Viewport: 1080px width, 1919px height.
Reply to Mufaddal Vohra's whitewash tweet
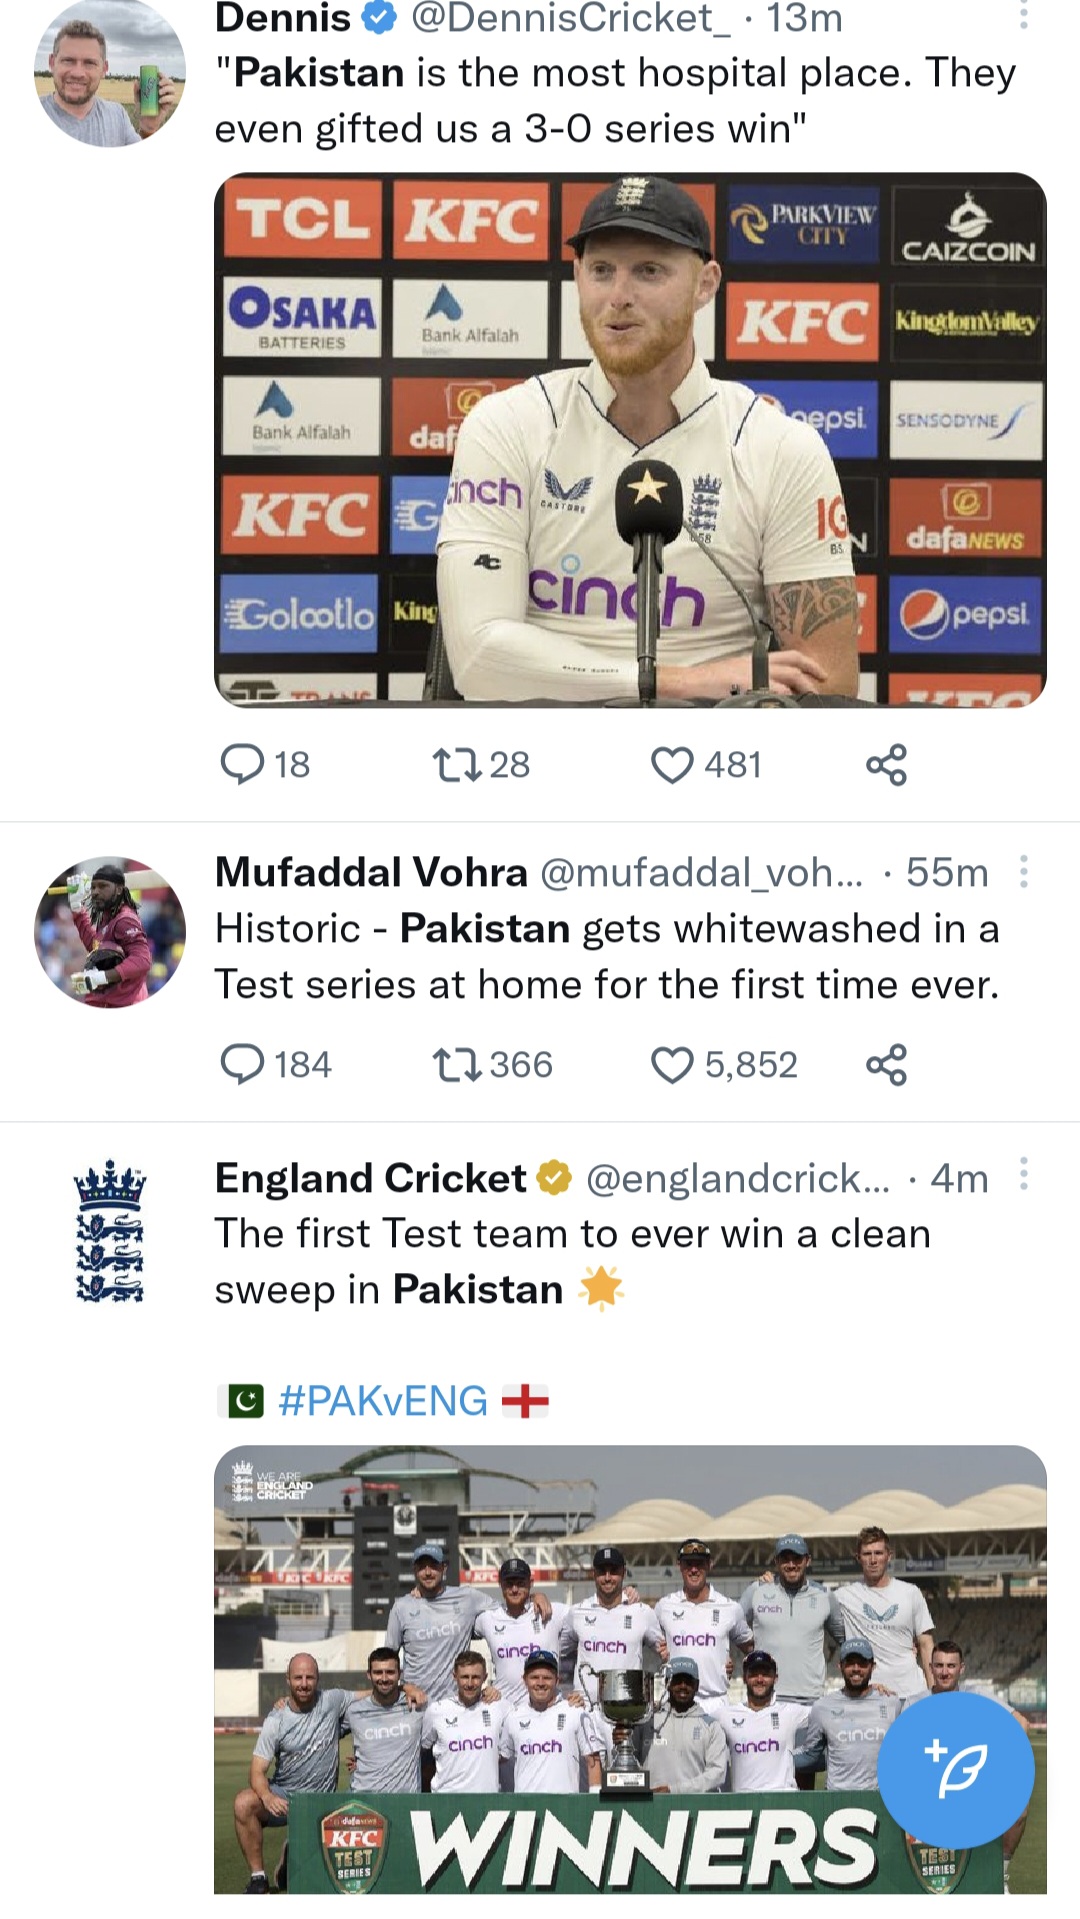pyautogui.click(x=242, y=1065)
